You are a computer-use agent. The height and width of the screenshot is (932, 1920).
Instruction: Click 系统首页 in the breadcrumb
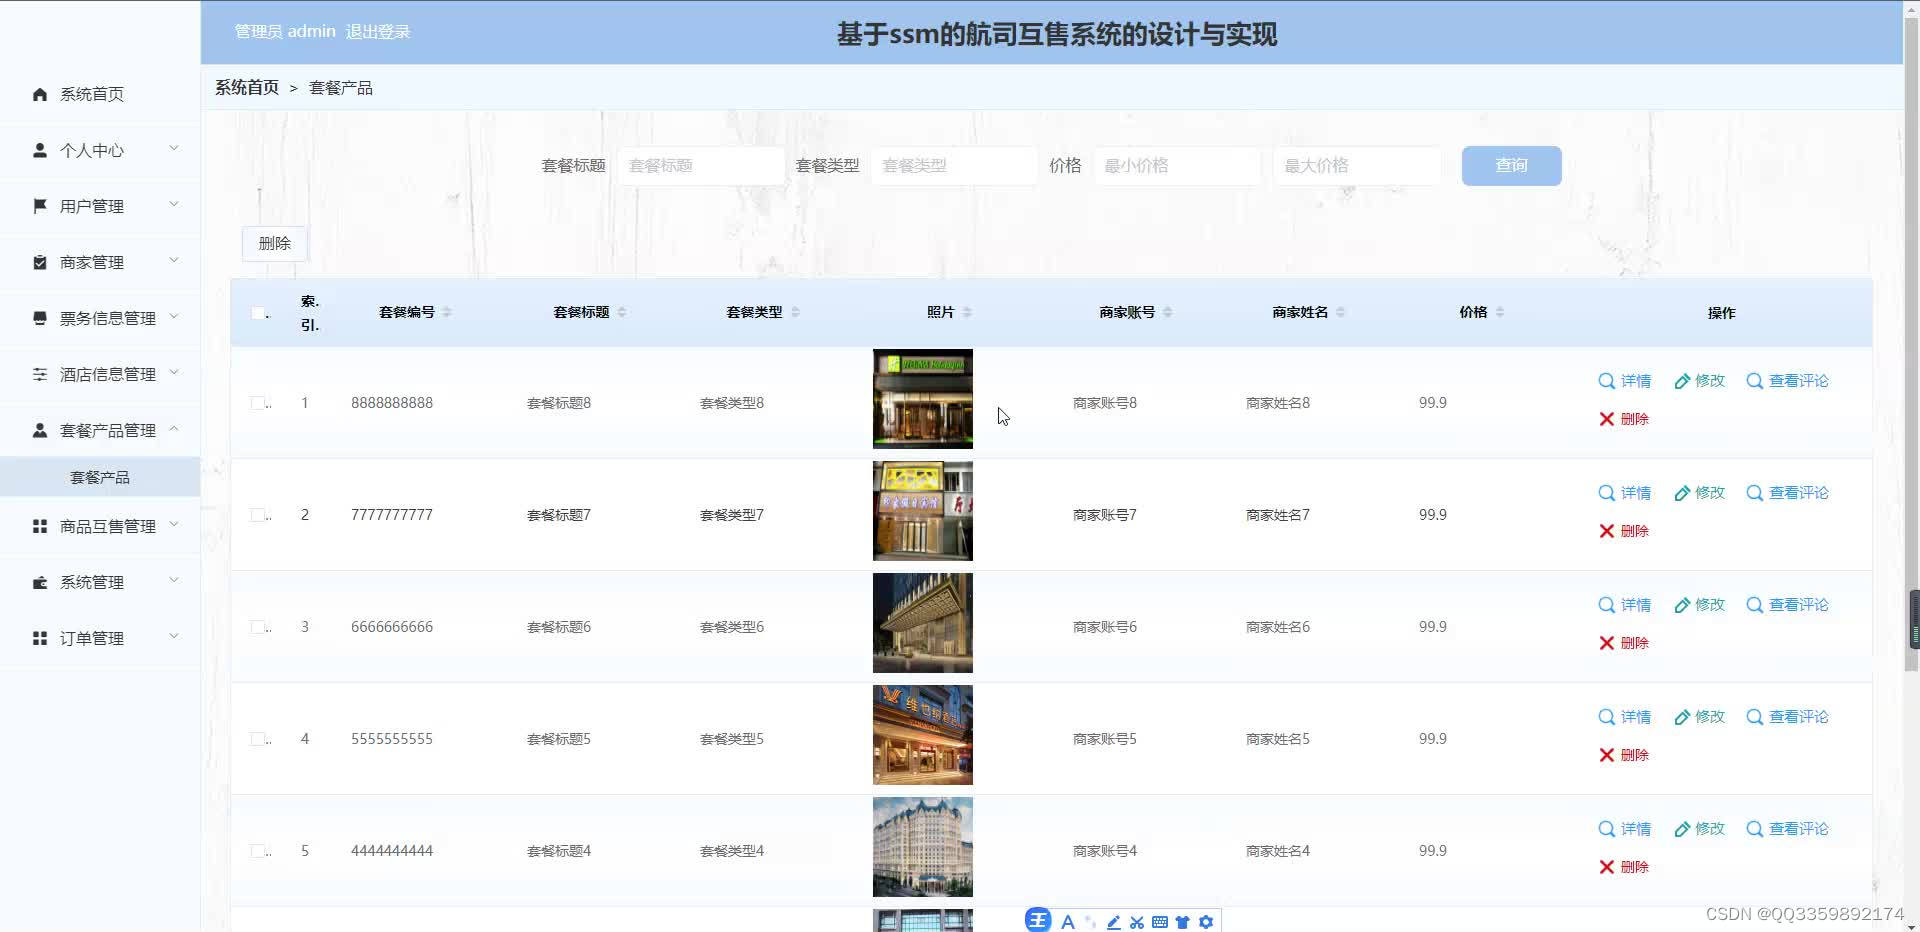(247, 88)
